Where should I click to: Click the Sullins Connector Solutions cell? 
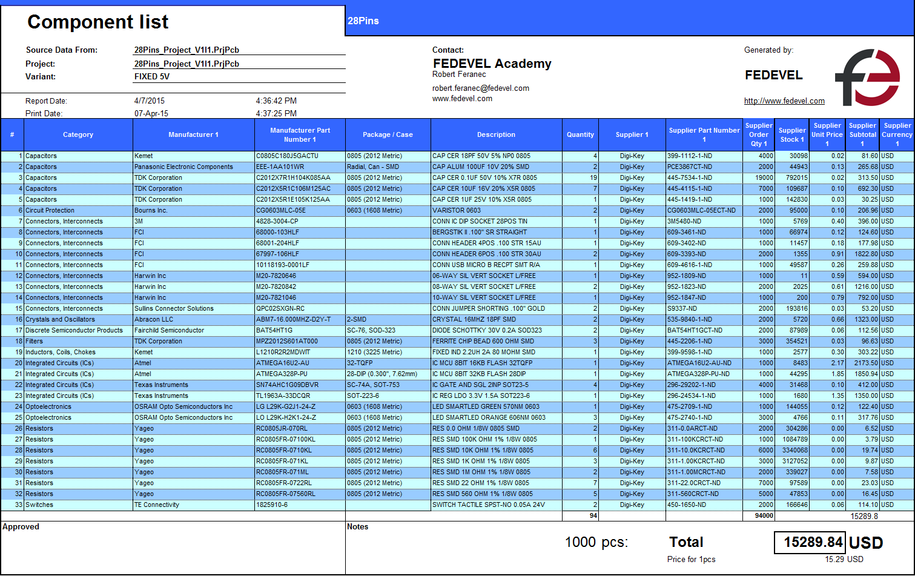coord(194,309)
